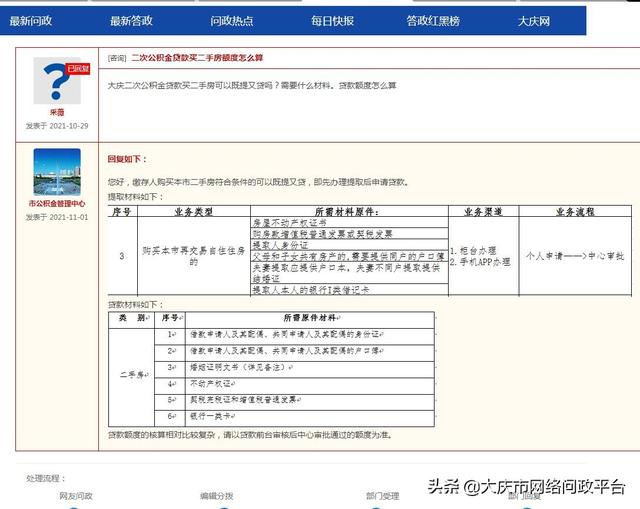Select the reply date 发表于 2021-11-01
Viewport: 640px width, 509px height.
[x=57, y=217]
